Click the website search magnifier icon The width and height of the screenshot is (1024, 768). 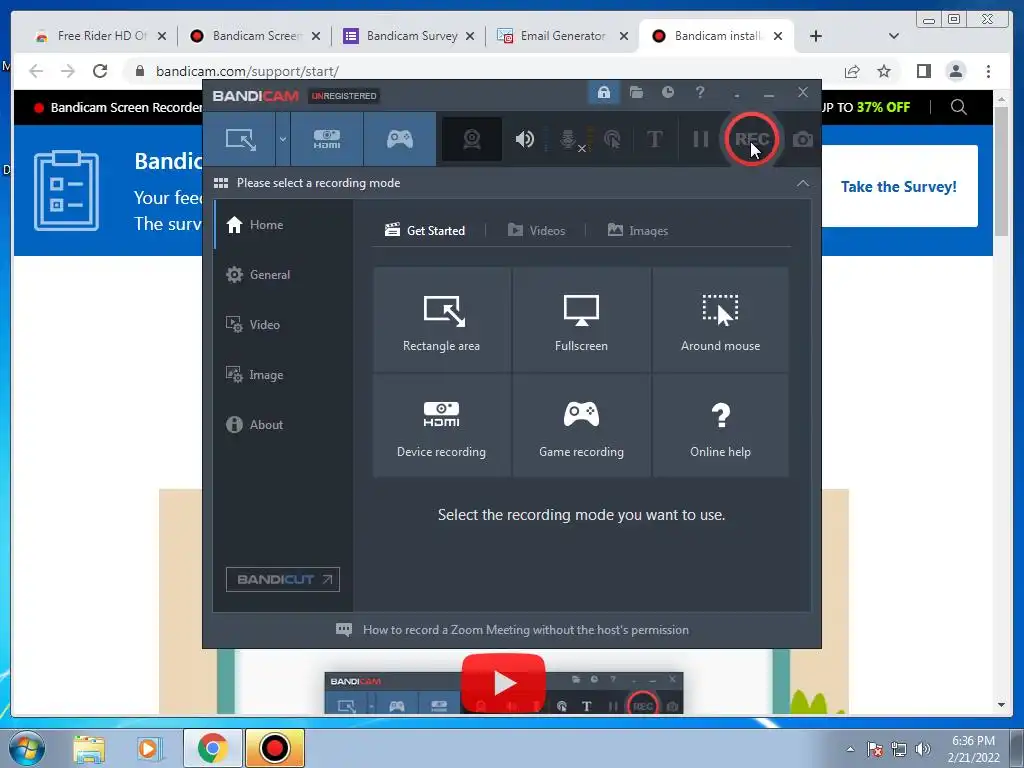click(x=959, y=107)
